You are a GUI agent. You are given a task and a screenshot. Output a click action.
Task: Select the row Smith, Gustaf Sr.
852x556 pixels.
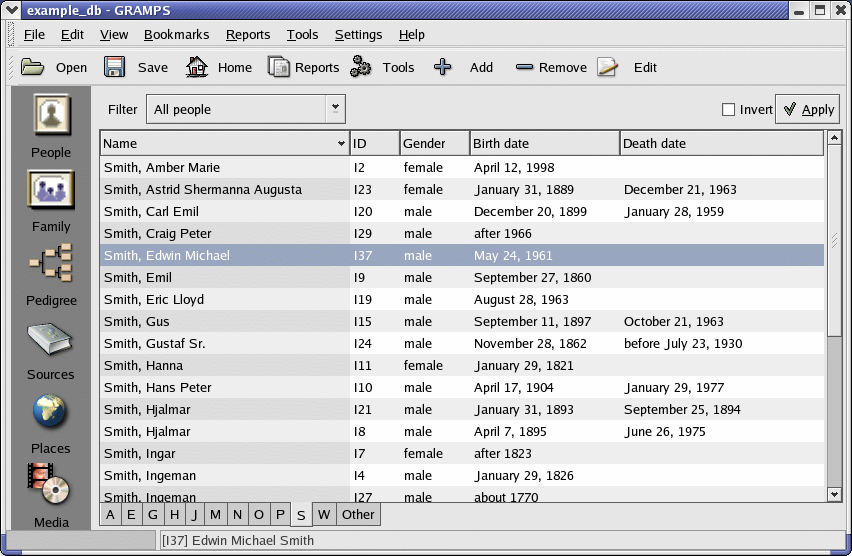tap(155, 343)
